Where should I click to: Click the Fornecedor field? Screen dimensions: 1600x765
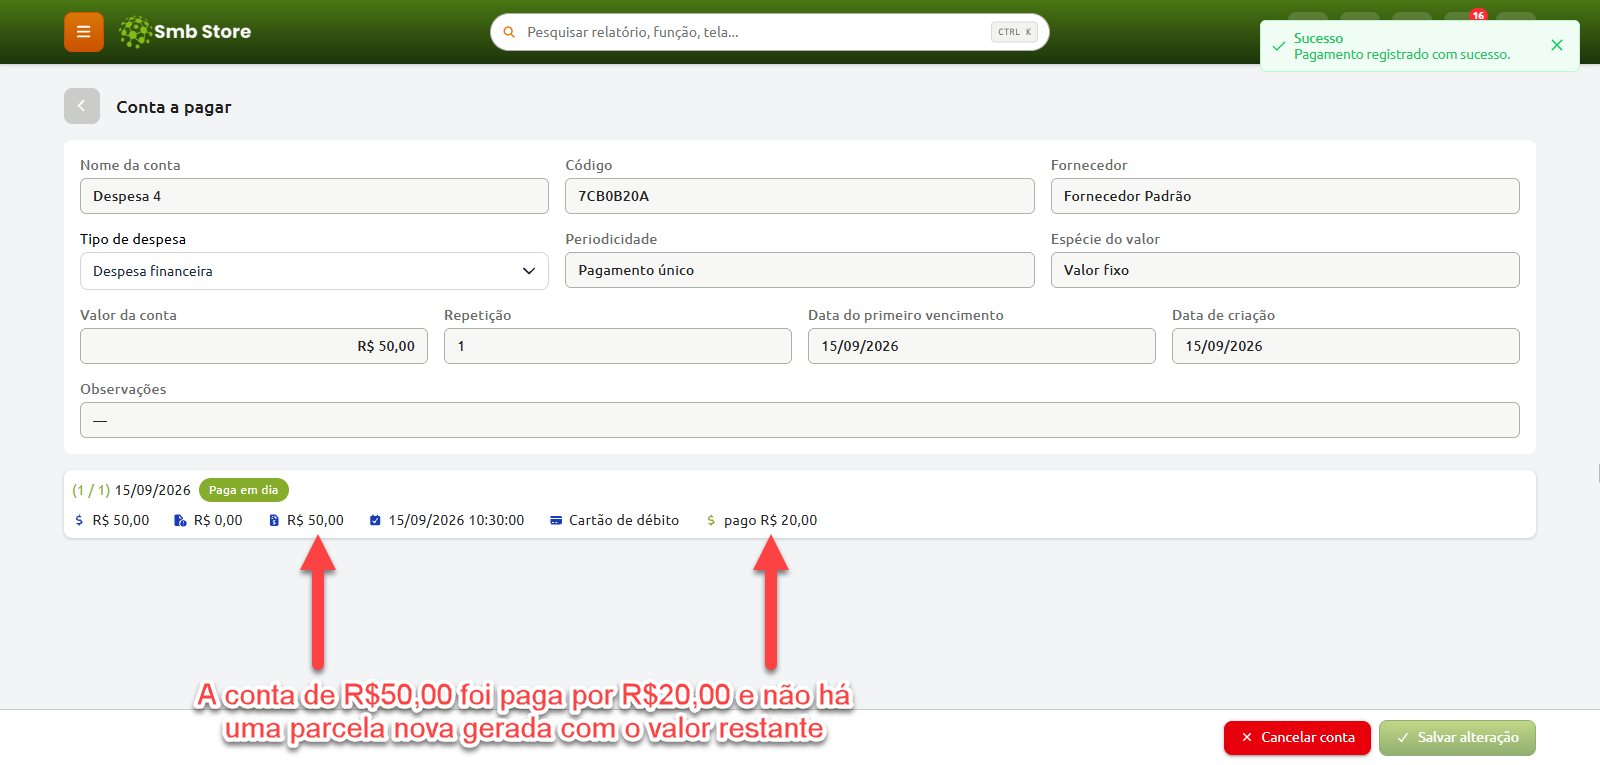tap(1285, 196)
